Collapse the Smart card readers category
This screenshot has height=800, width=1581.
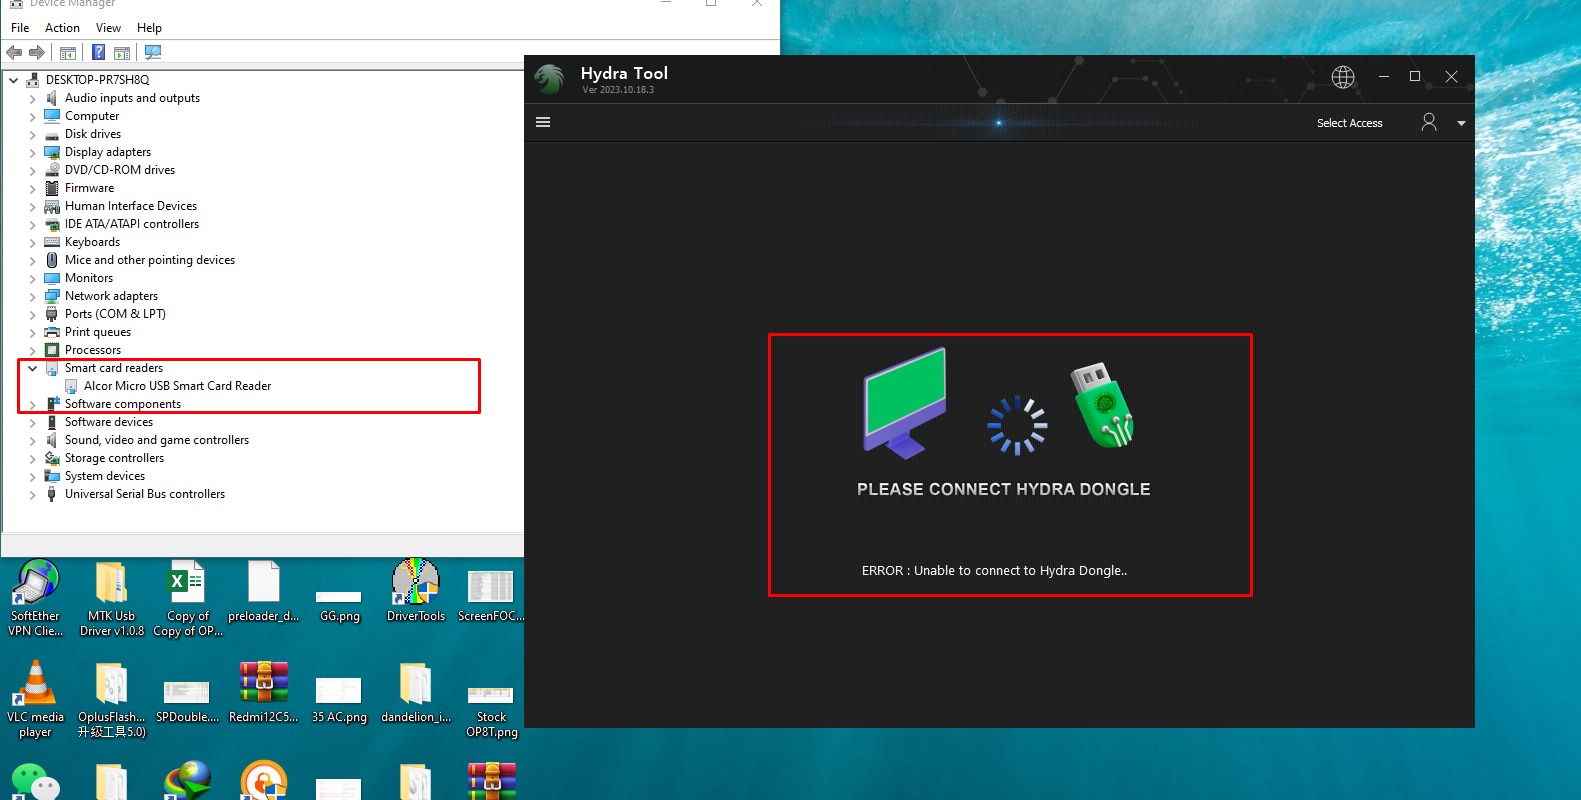[x=32, y=368]
